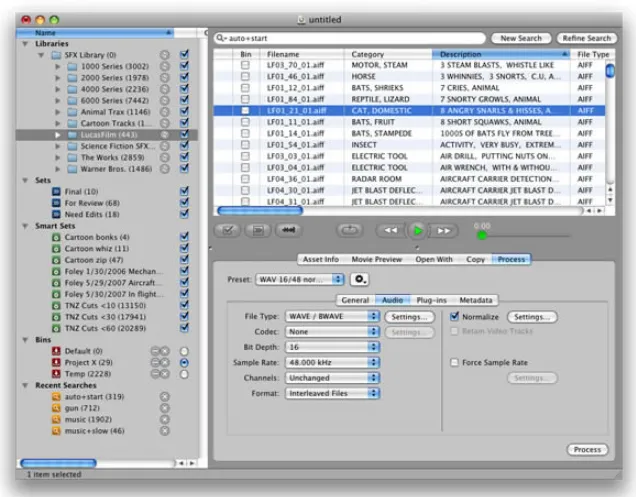This screenshot has width=636, height=497.
Task: Click the green playback position slider knob
Action: [x=482, y=235]
